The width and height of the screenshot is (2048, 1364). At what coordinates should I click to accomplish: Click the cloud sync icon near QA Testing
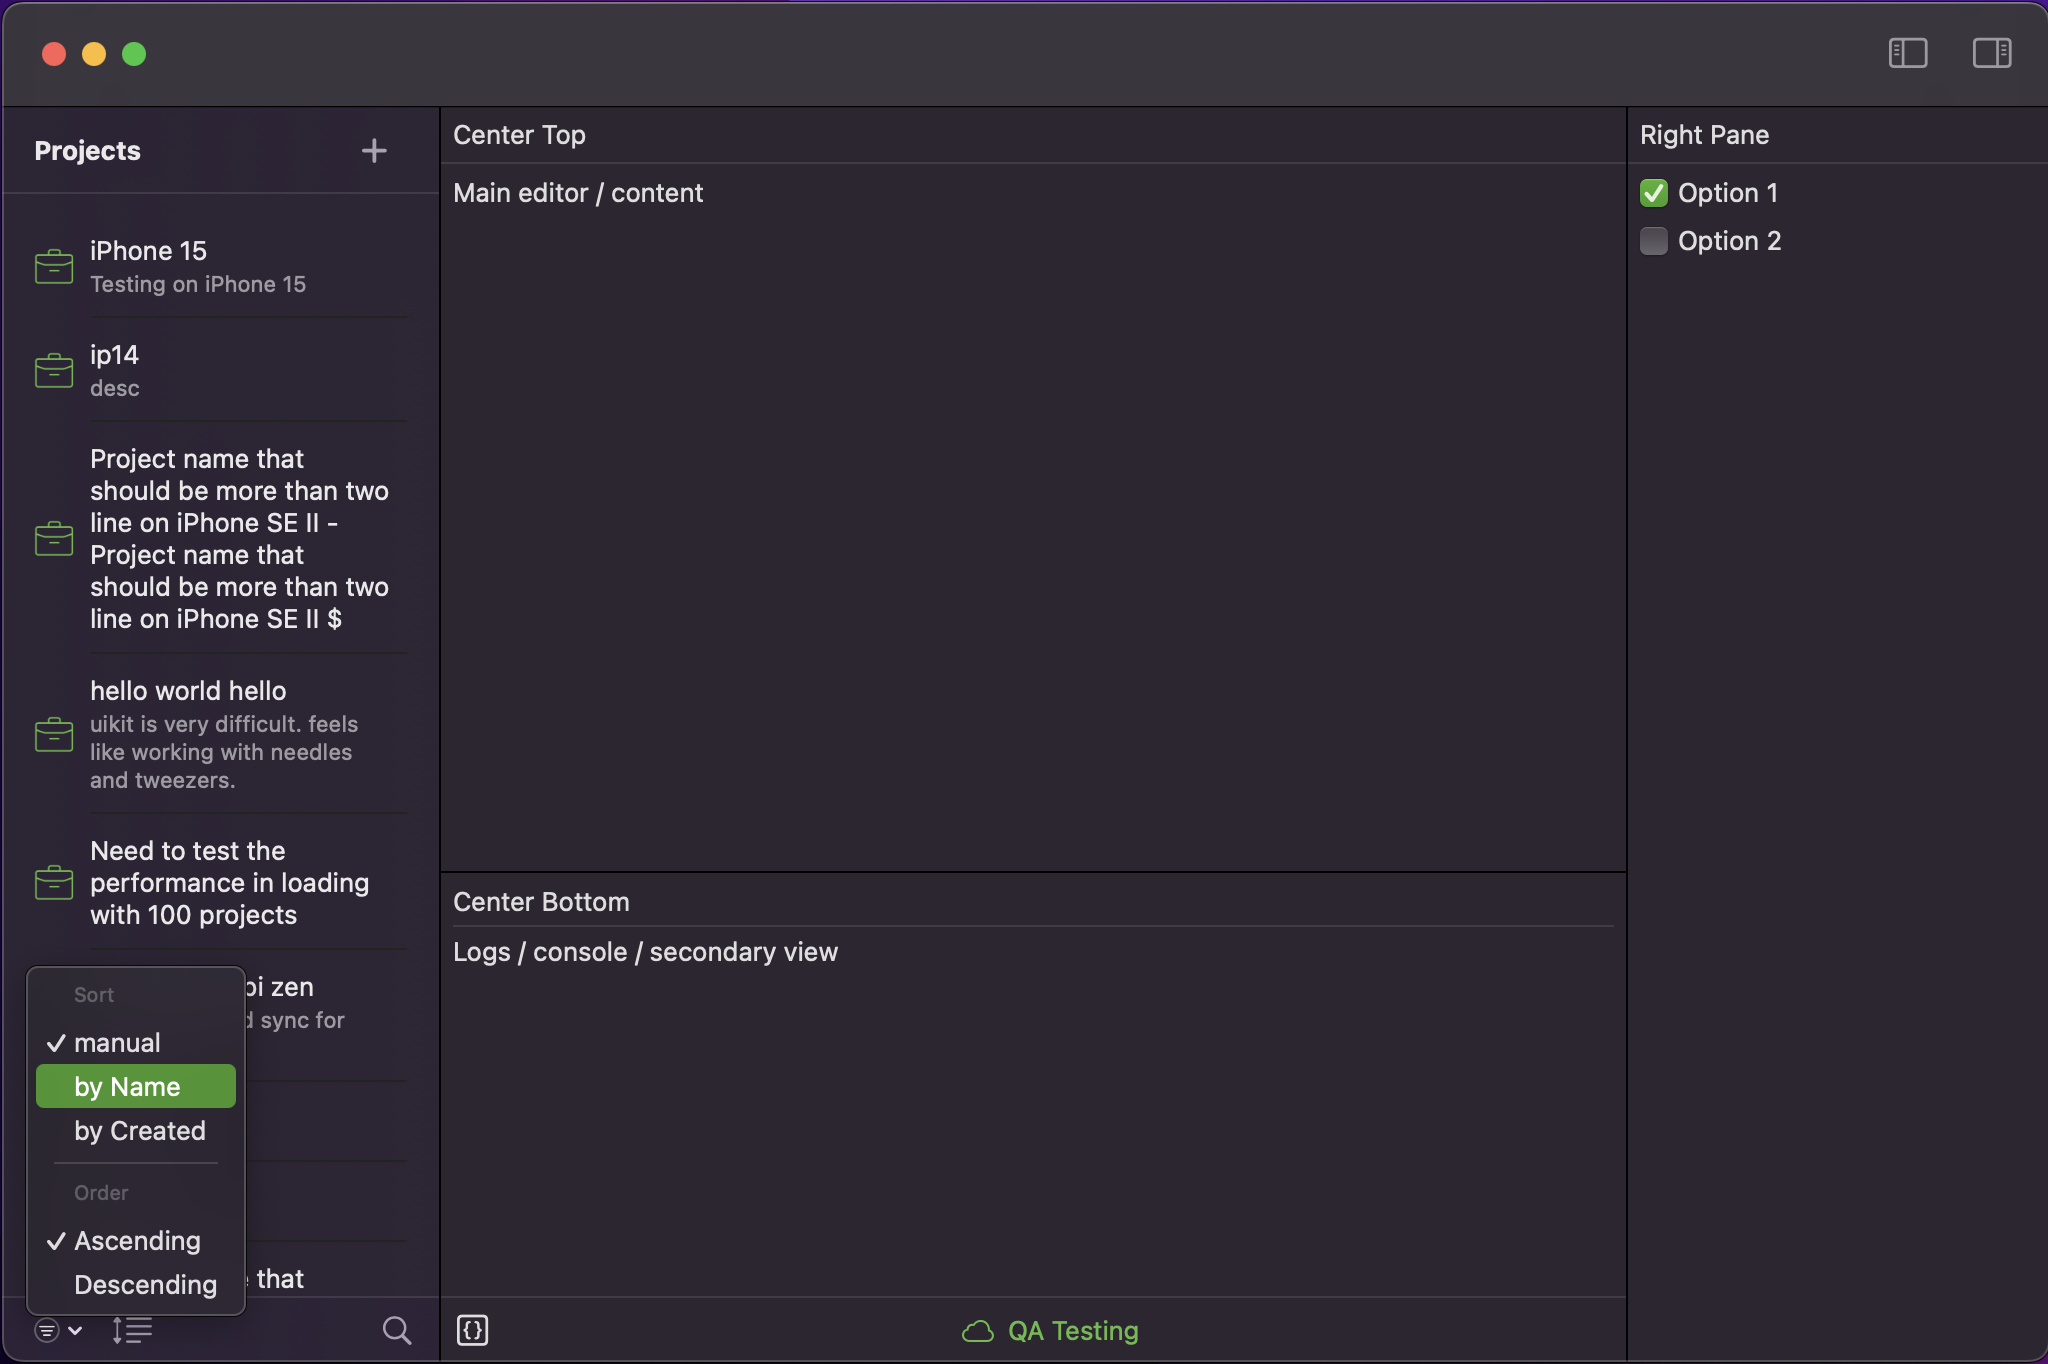[977, 1330]
